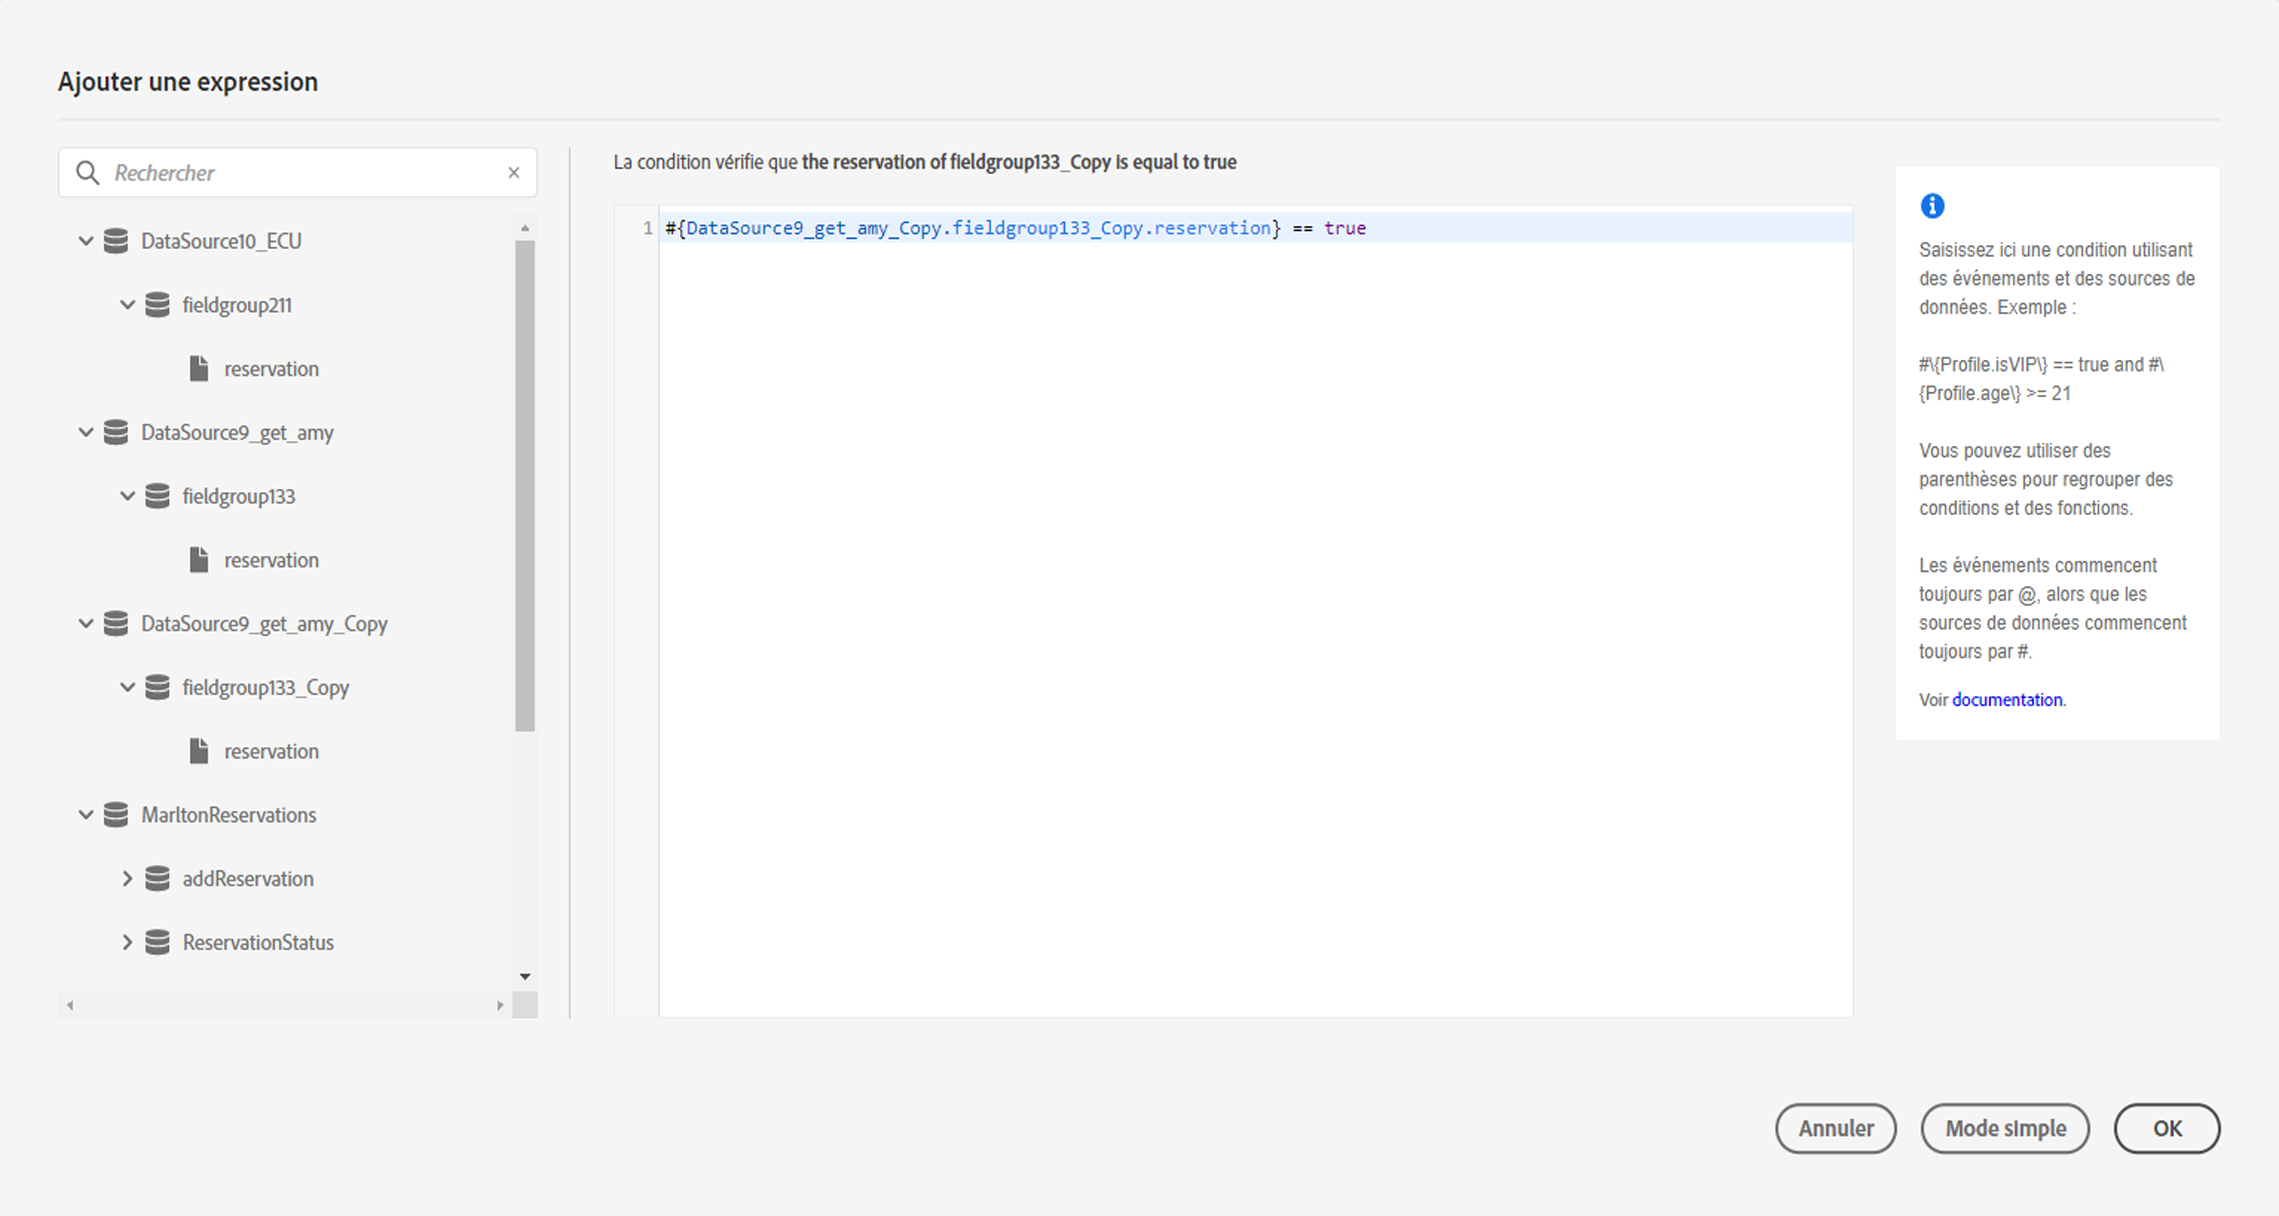Switch to Mode simple

2004,1128
